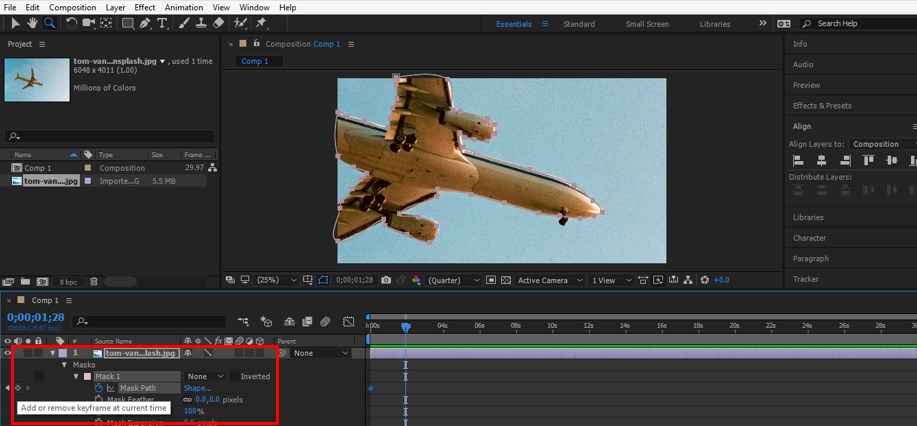Click reset exposure icon in viewer
This screenshot has height=426, width=917.
click(705, 280)
